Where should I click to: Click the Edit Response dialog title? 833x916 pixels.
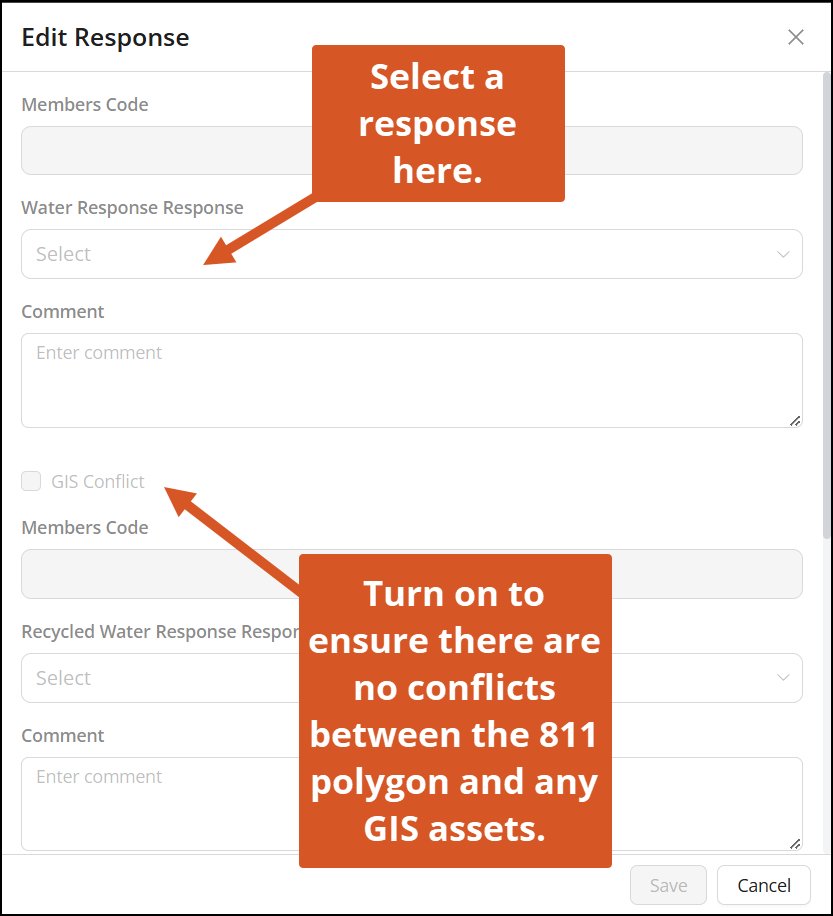tap(105, 38)
